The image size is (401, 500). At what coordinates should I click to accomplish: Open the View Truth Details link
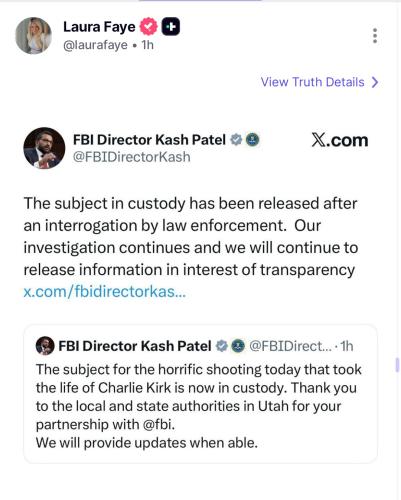pos(312,82)
